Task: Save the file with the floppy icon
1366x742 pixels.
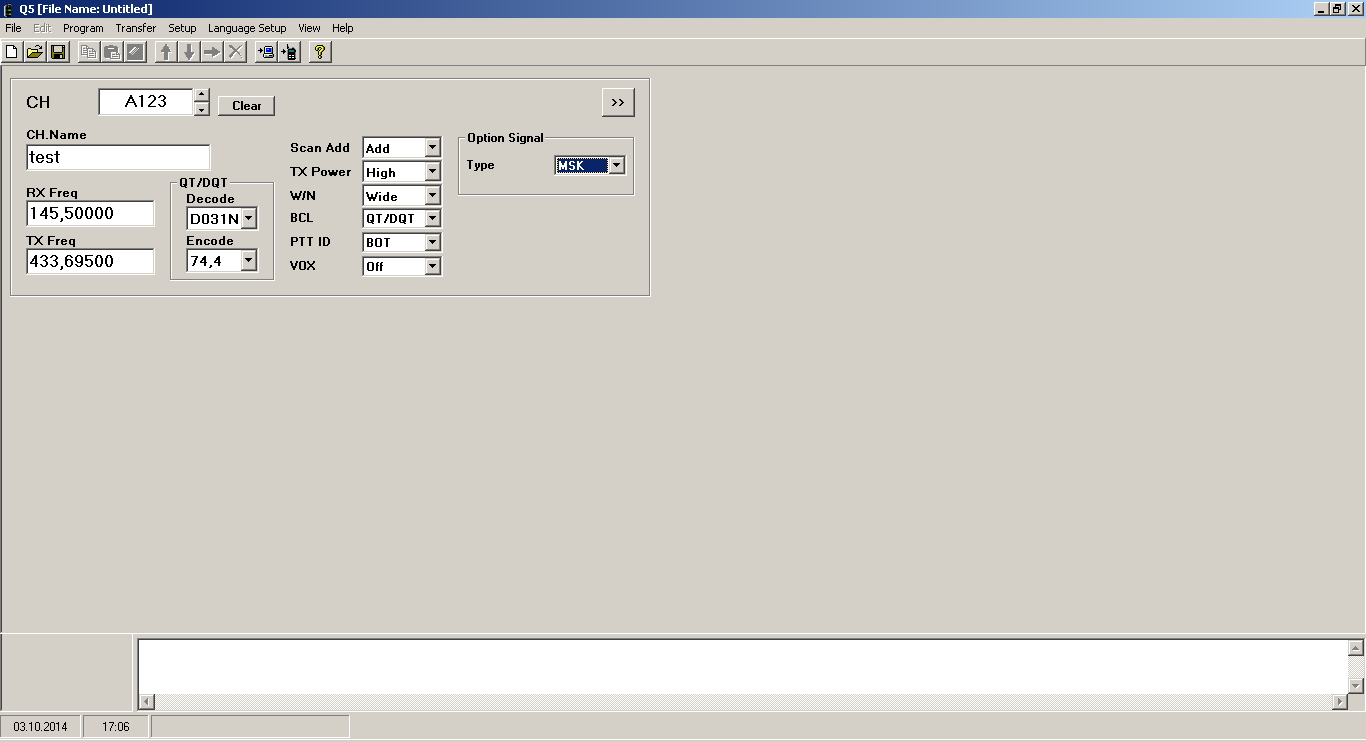Action: point(58,52)
